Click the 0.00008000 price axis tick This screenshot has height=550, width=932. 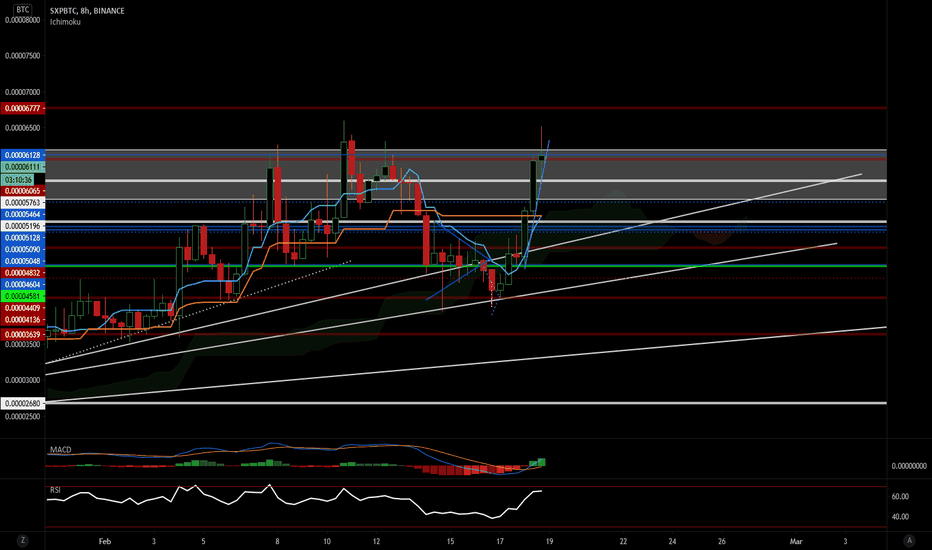(23, 20)
